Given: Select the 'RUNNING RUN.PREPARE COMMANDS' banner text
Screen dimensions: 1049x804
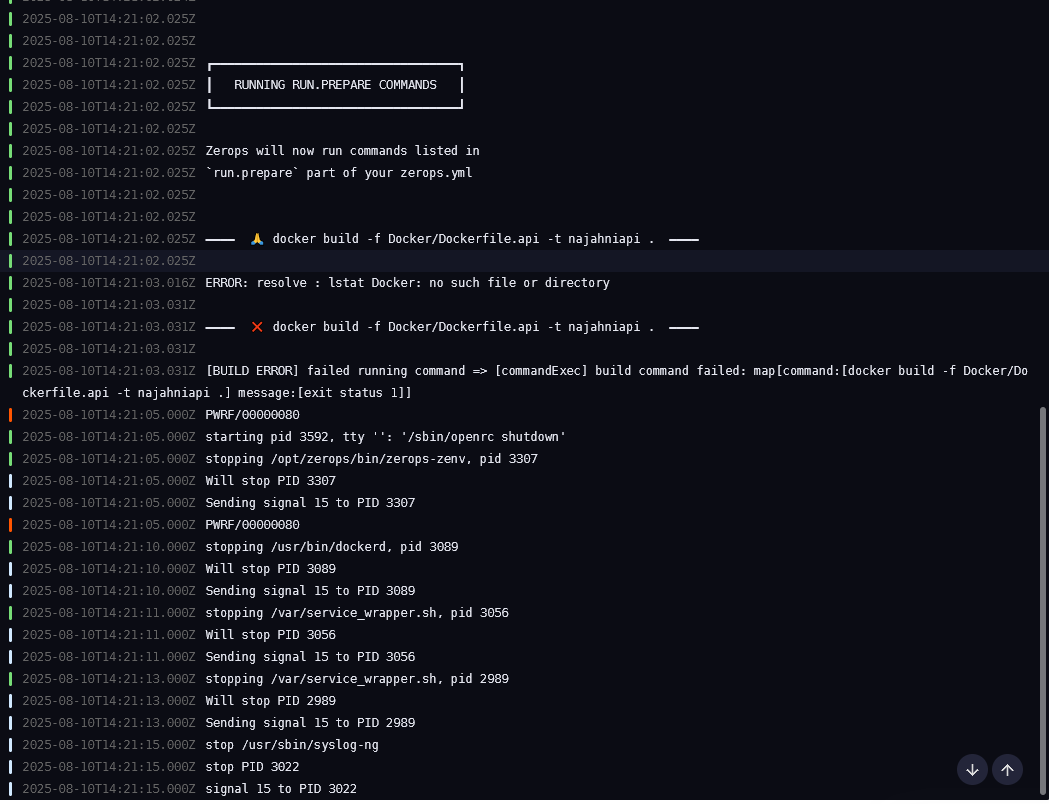Looking at the screenshot, I should (x=335, y=85).
